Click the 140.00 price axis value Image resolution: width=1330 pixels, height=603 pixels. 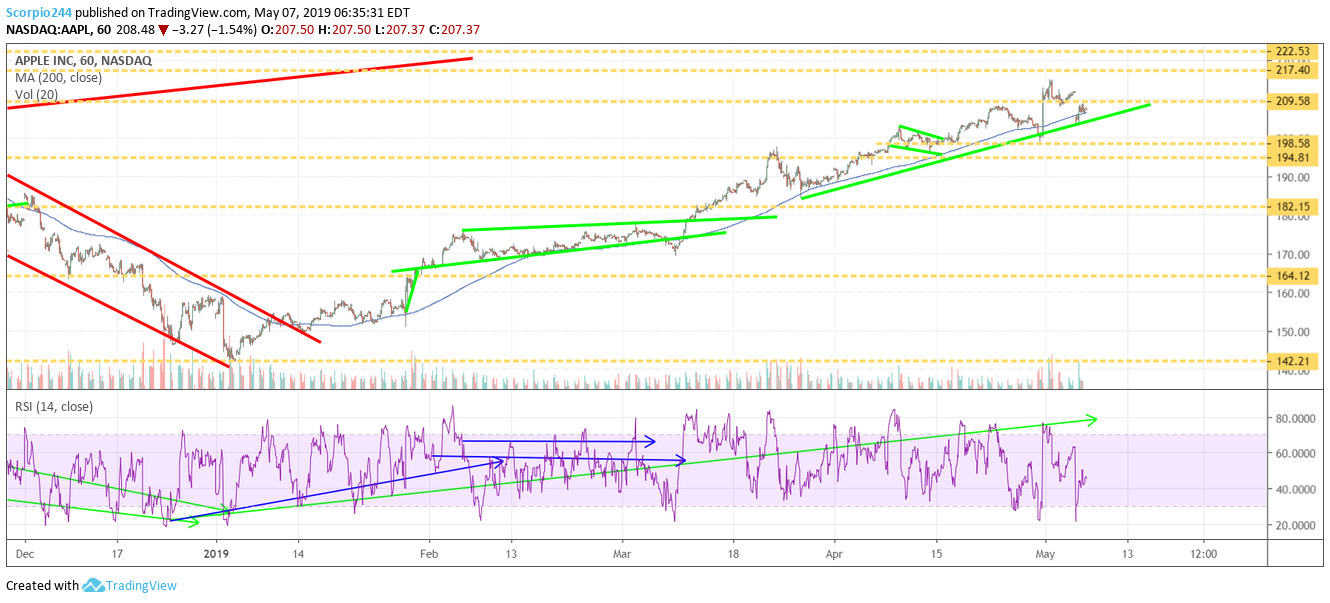(x=1291, y=372)
